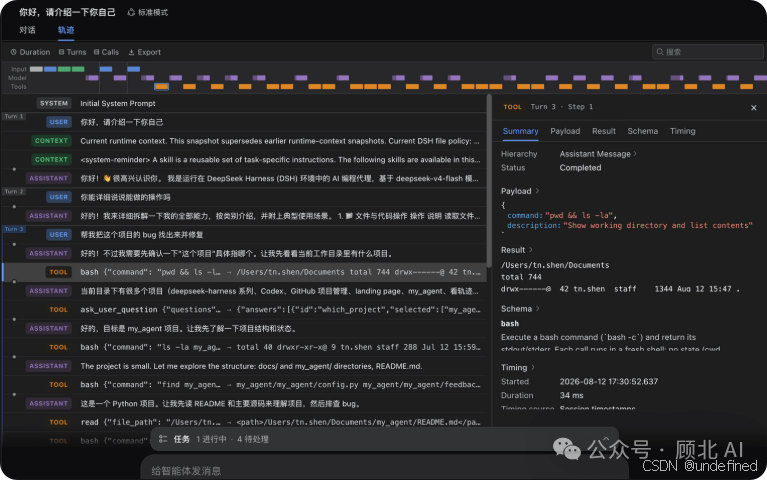Focus the 给智能体发消息 message input
The image size is (767, 480).
point(384,470)
